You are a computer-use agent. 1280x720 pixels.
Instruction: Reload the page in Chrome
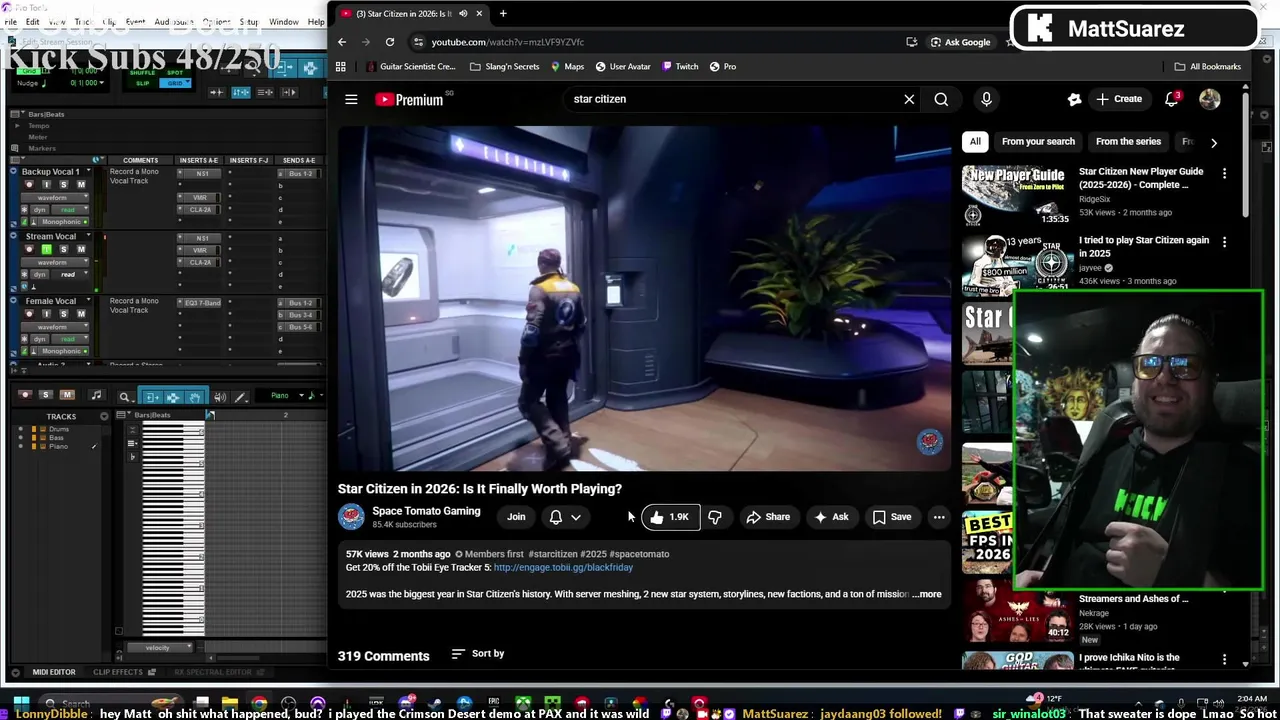point(390,42)
